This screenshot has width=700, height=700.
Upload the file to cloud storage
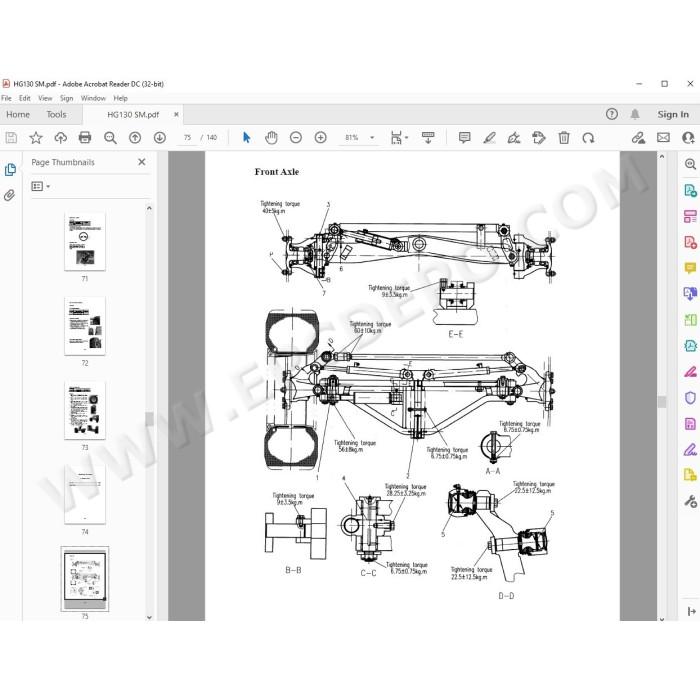[x=60, y=138]
